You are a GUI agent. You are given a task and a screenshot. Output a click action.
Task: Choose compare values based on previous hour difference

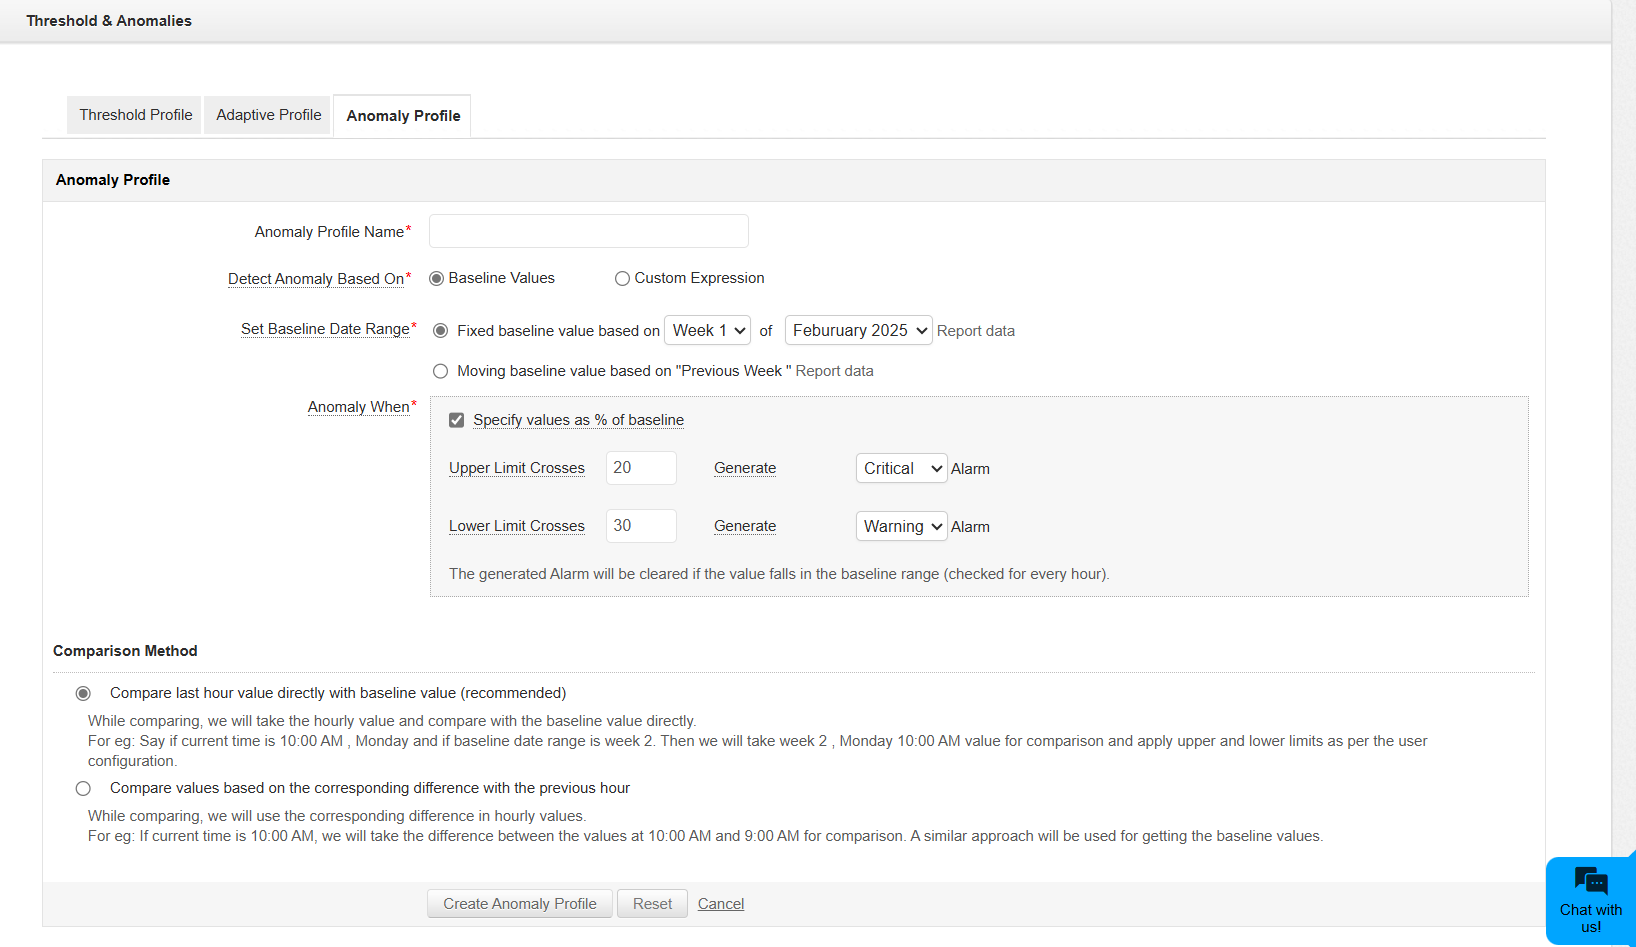pyautogui.click(x=83, y=788)
